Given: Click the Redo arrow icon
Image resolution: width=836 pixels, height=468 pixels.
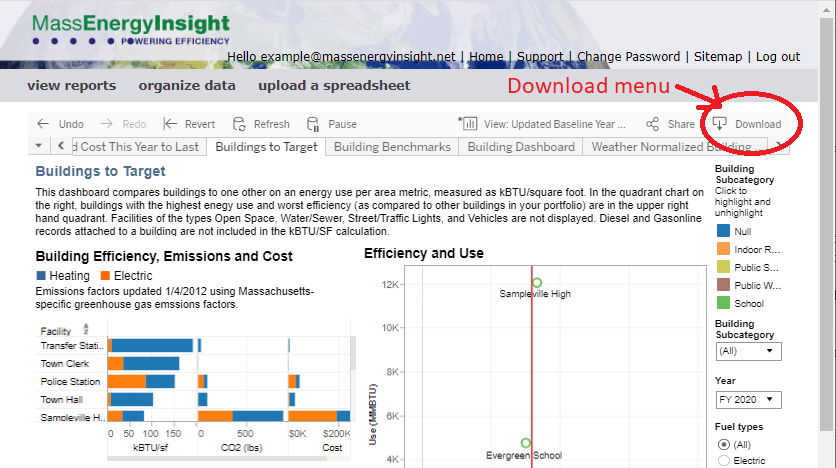Looking at the screenshot, I should click(107, 124).
